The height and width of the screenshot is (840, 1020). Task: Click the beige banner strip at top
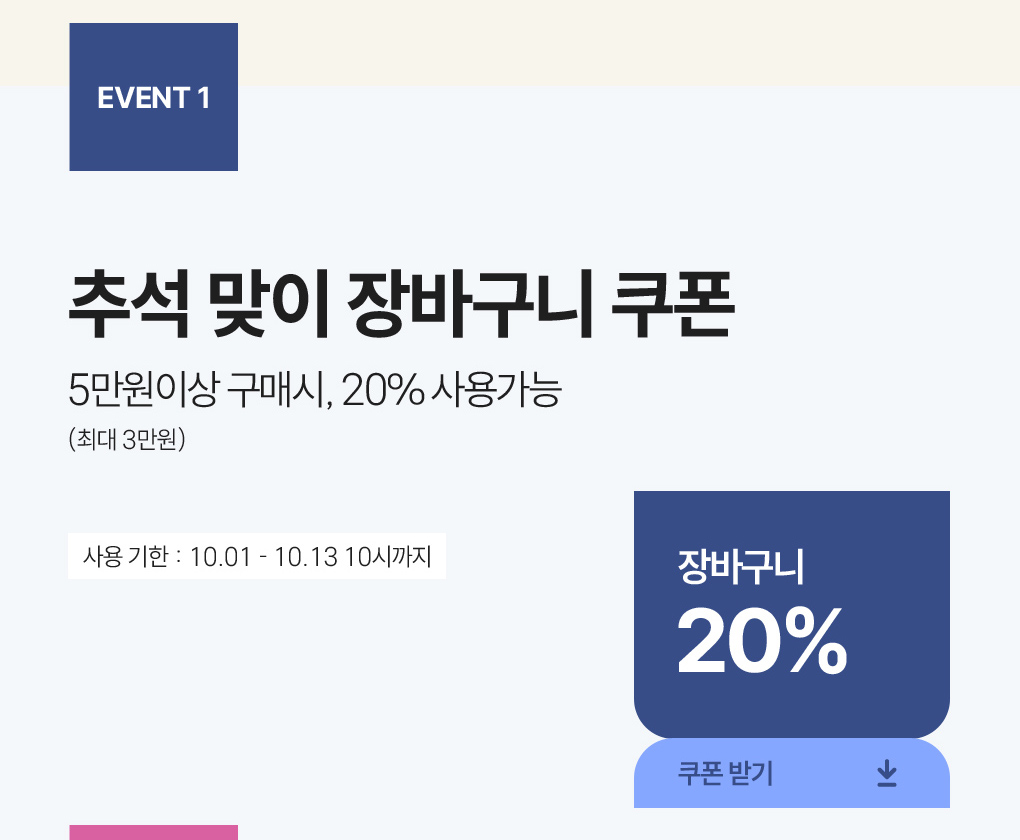pyautogui.click(x=600, y=42)
